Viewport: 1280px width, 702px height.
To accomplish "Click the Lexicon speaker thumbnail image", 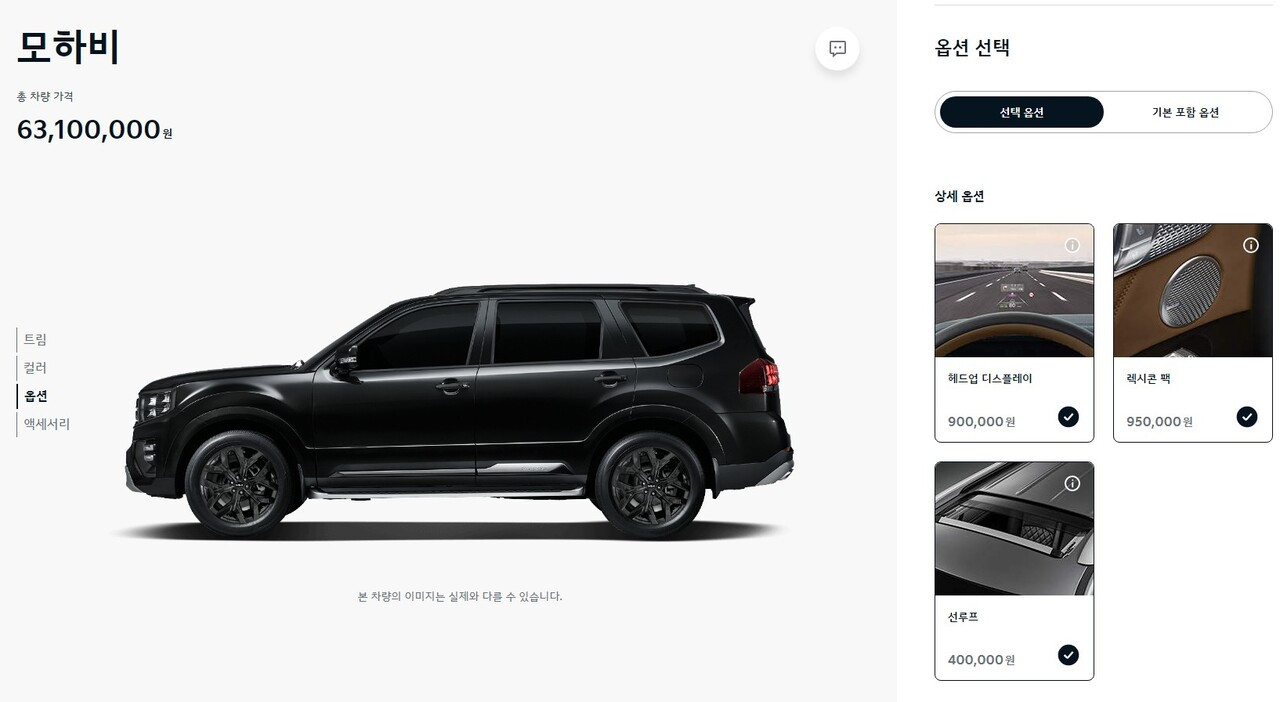I will click(x=1192, y=290).
